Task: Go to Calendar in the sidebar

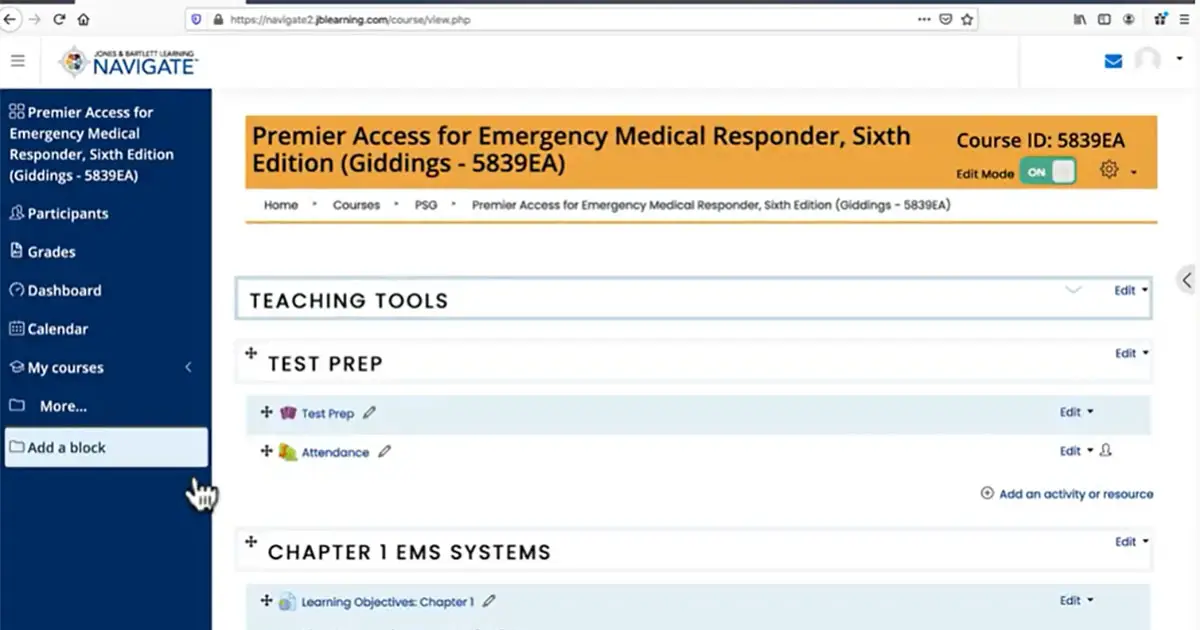Action: click(57, 329)
